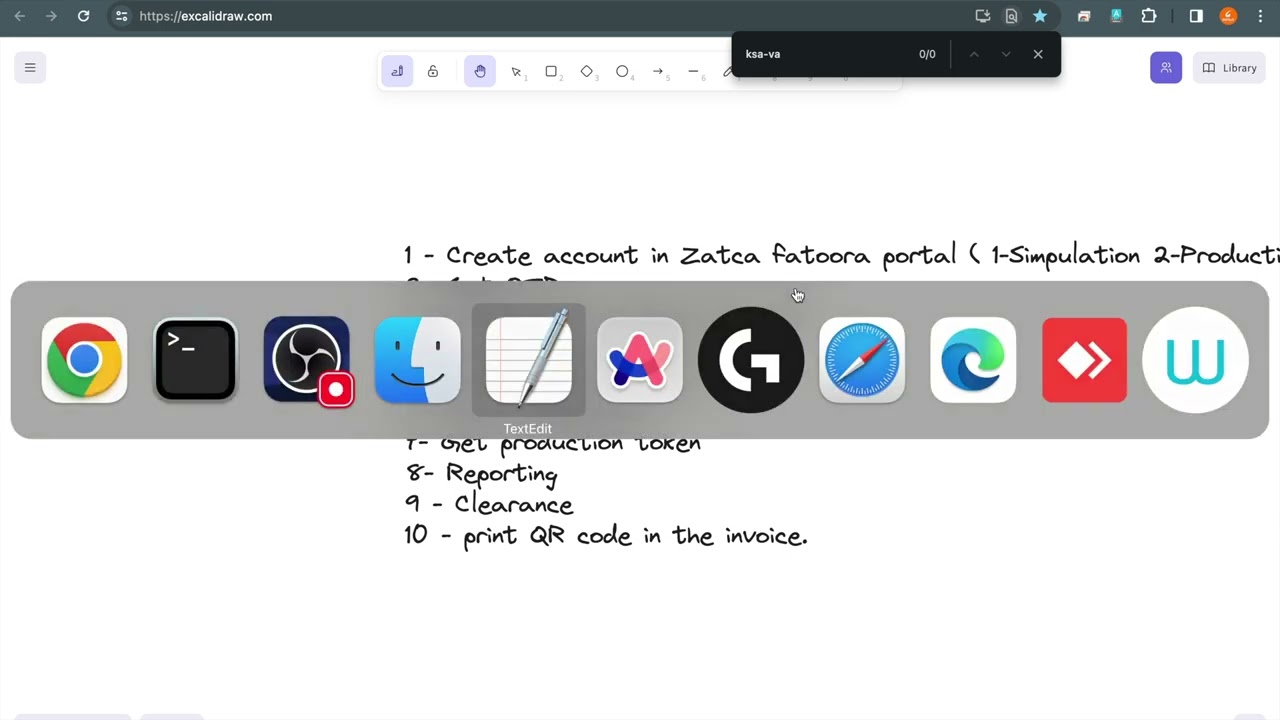Image resolution: width=1280 pixels, height=720 pixels.
Task: Click the "8- Reporting" canvas text
Action: click(x=482, y=474)
